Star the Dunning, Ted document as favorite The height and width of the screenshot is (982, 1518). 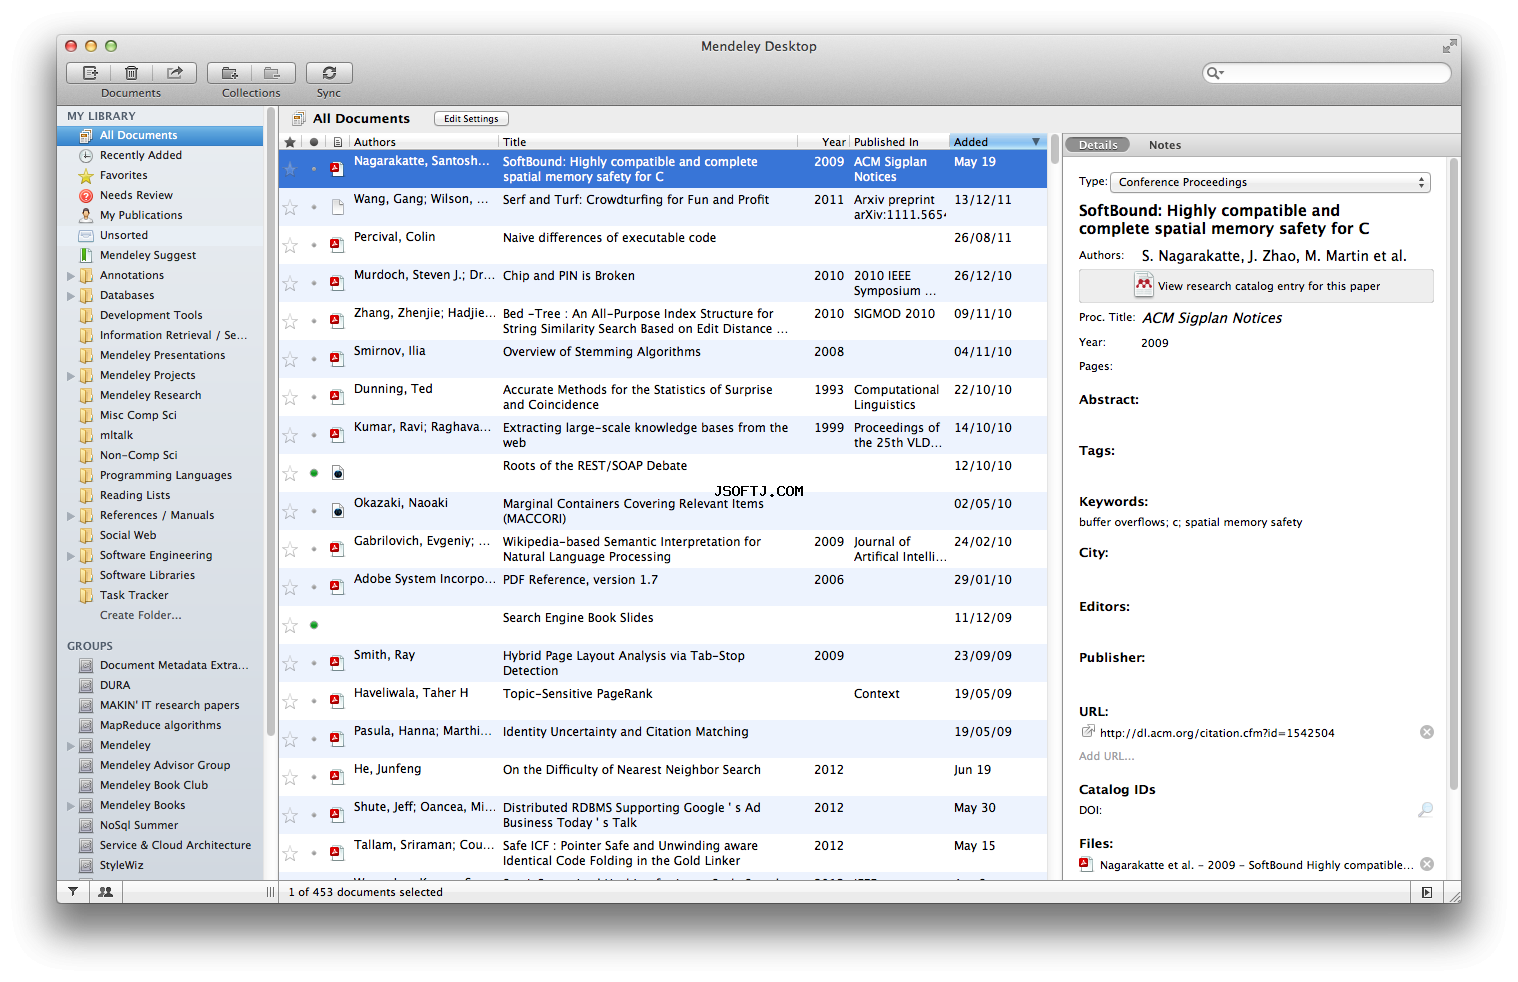(x=290, y=397)
